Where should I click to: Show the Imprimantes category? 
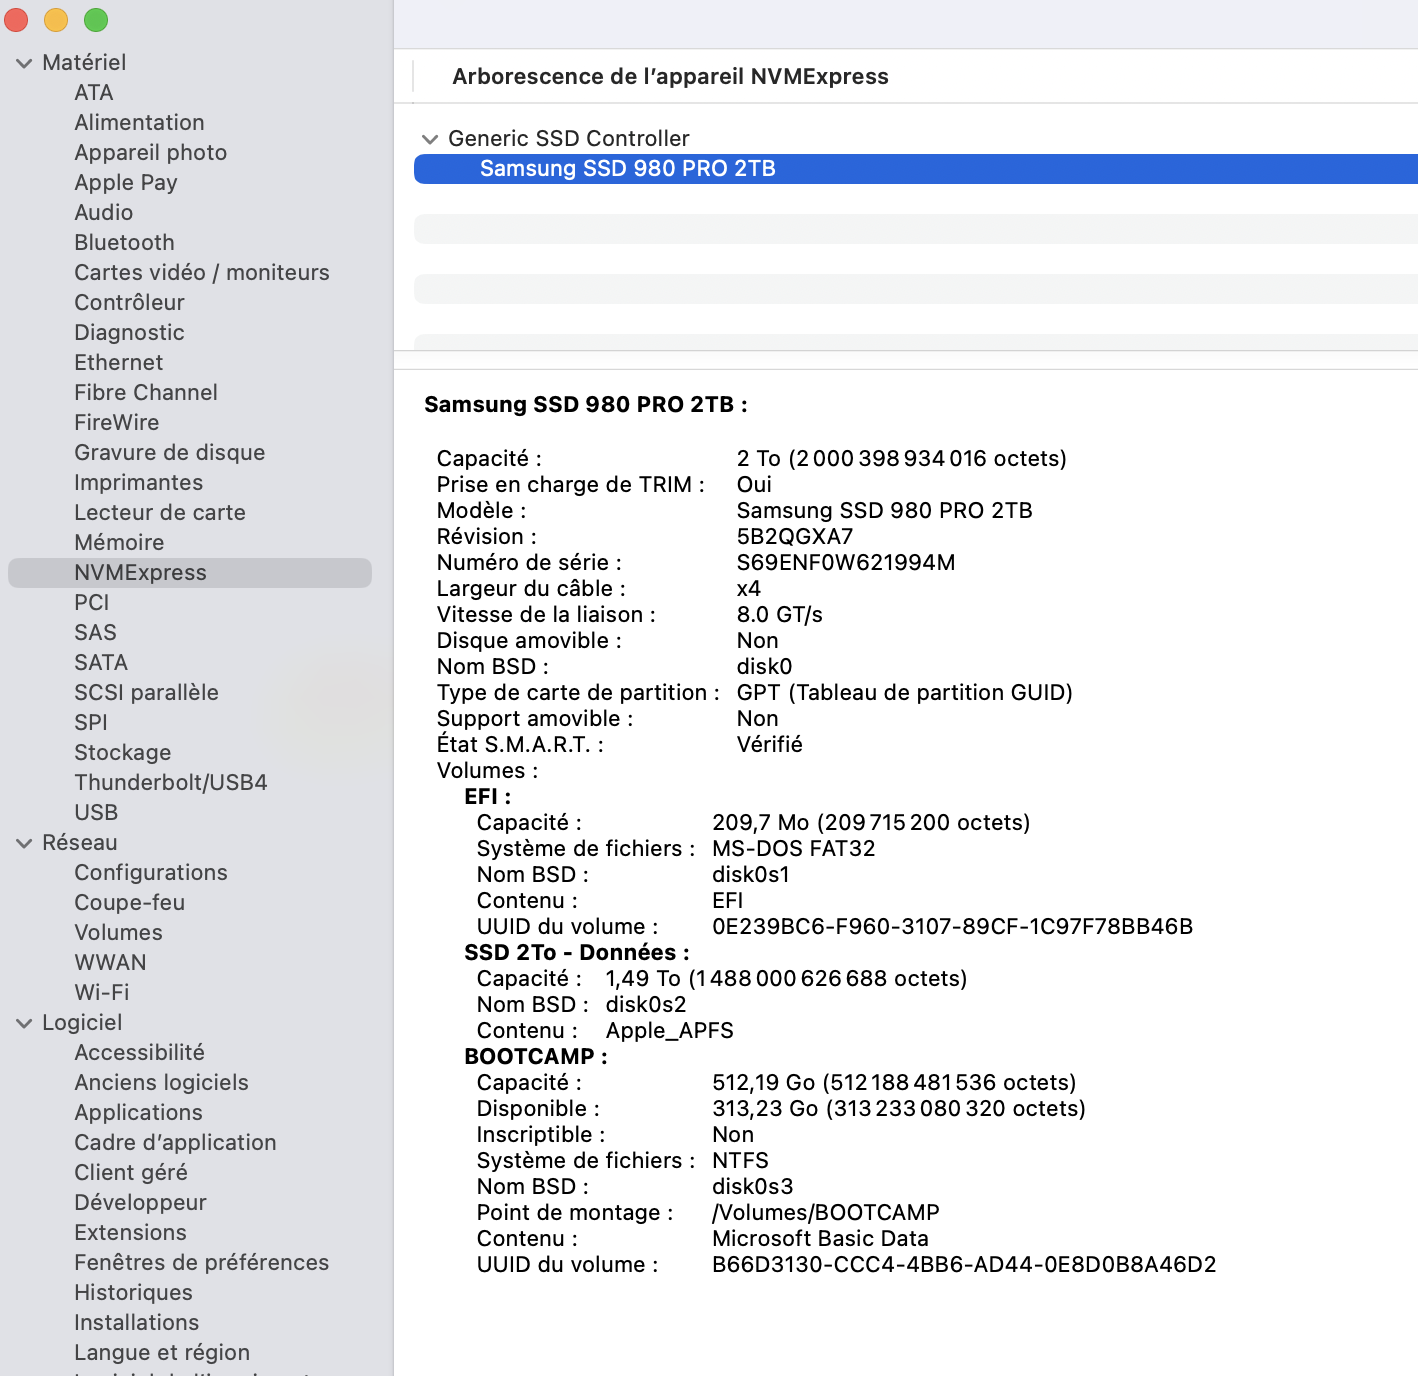138,482
